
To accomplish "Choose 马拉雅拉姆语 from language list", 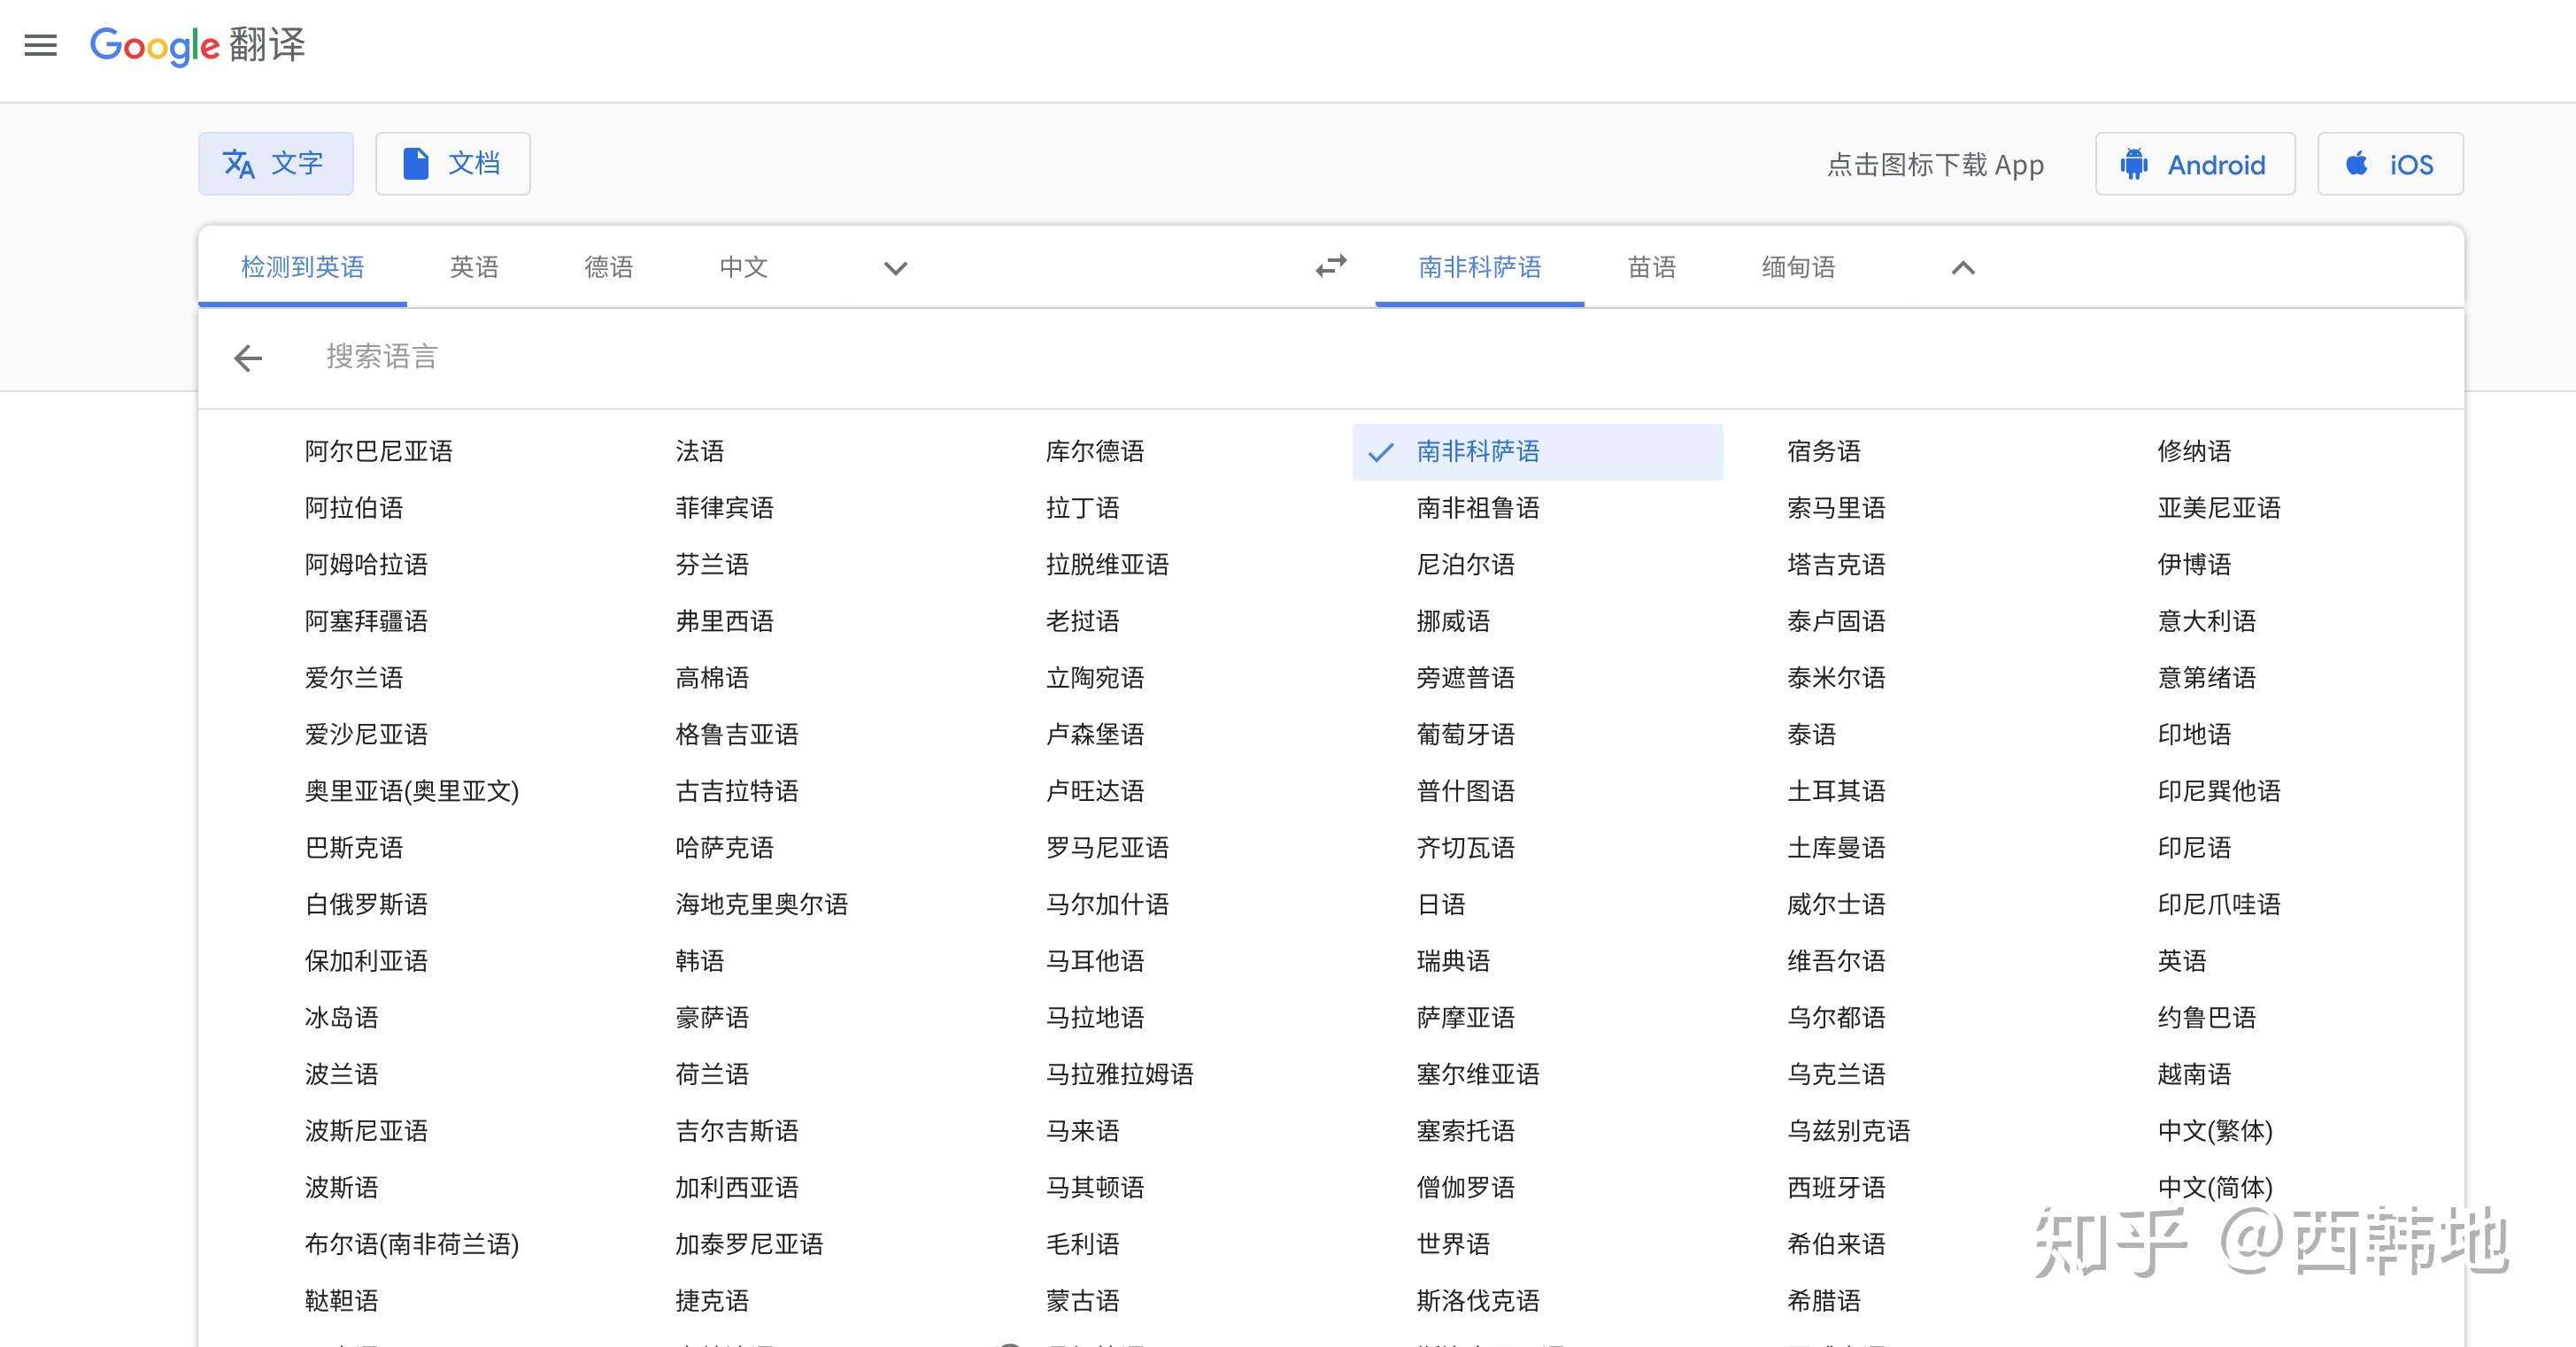I will coord(1120,1075).
